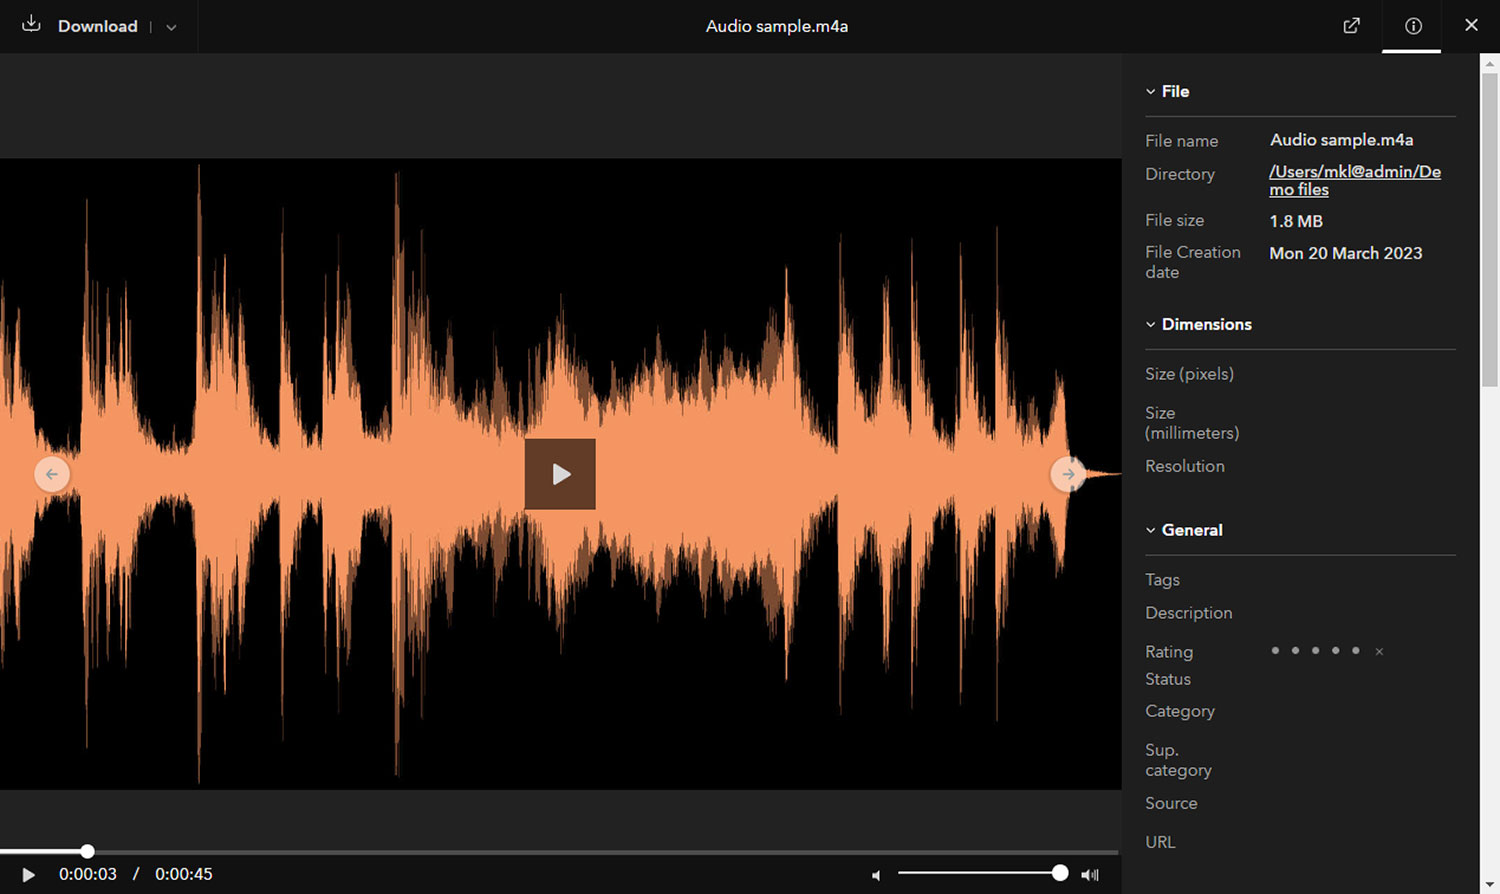The image size is (1500, 894).
Task: Play the waveform via center play button
Action: point(560,474)
